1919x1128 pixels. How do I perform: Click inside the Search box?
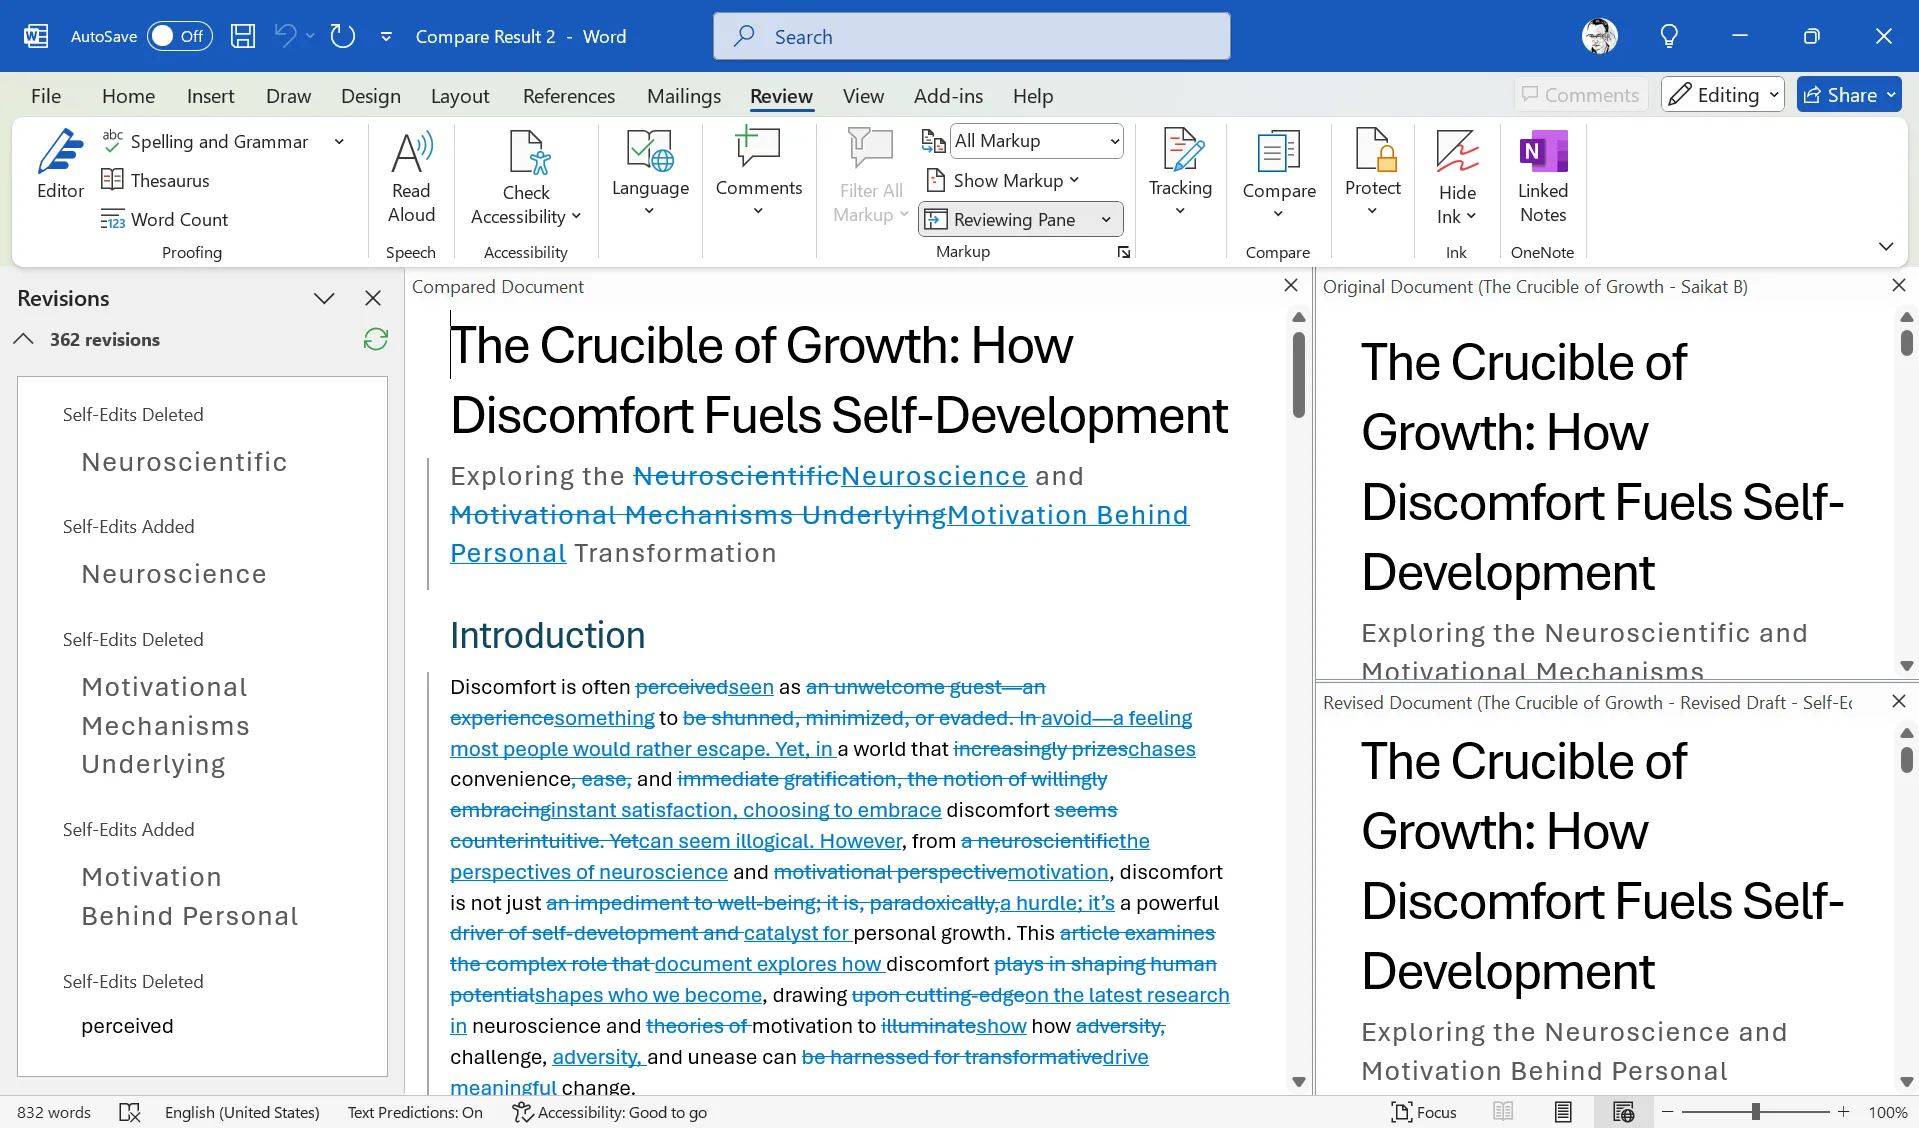(x=970, y=35)
